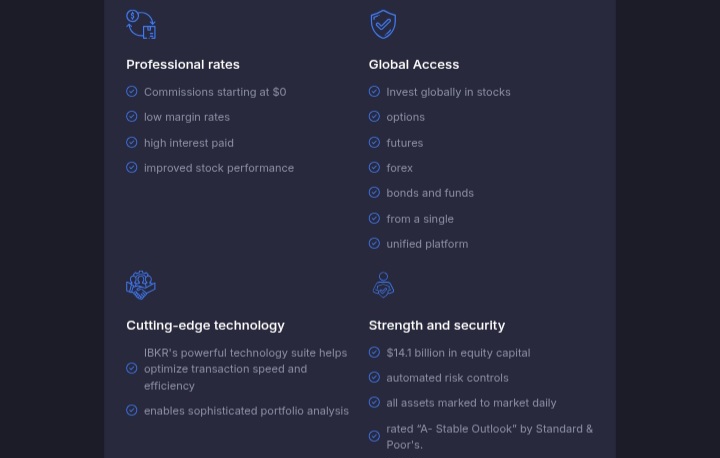The height and width of the screenshot is (458, 720).
Task: Click the check icon beside $14.1 billion in equity capital
Action: [374, 352]
